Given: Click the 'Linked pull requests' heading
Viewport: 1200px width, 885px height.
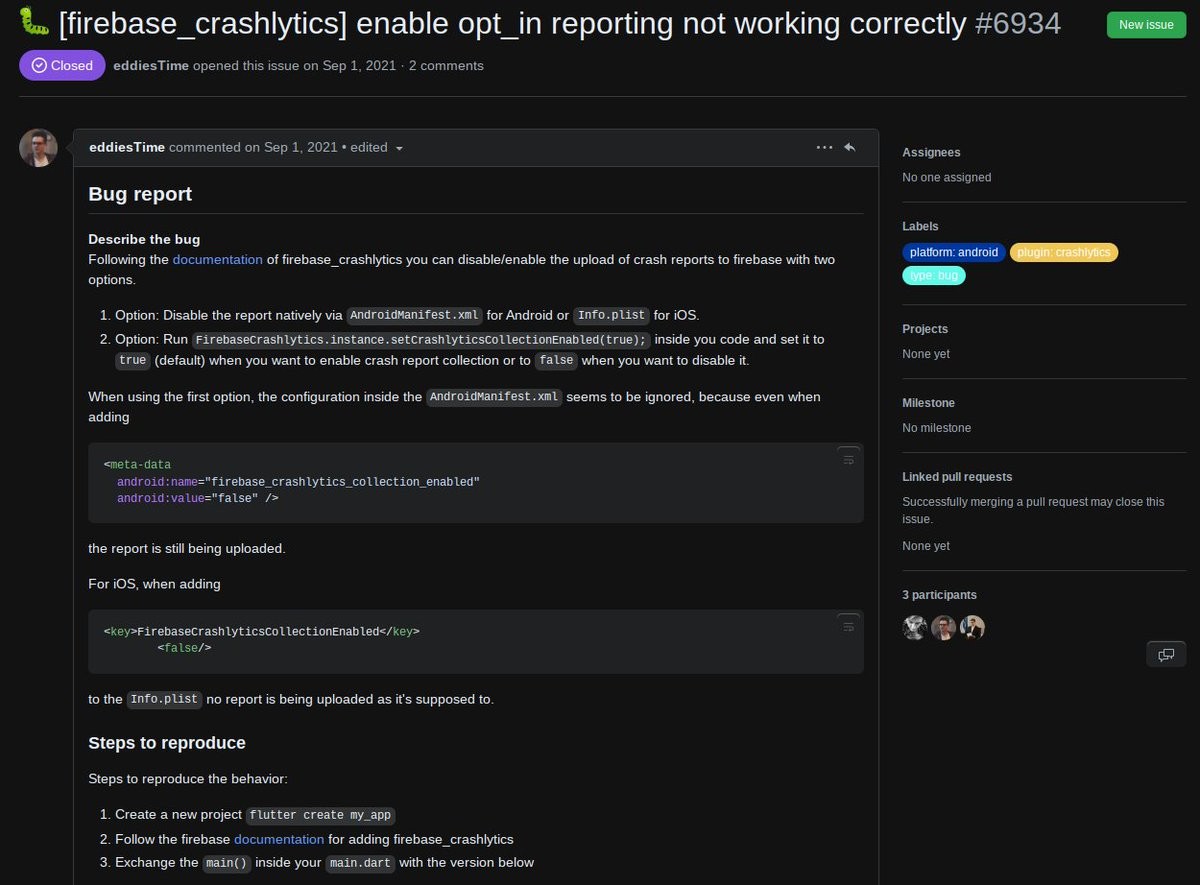Looking at the screenshot, I should (957, 477).
